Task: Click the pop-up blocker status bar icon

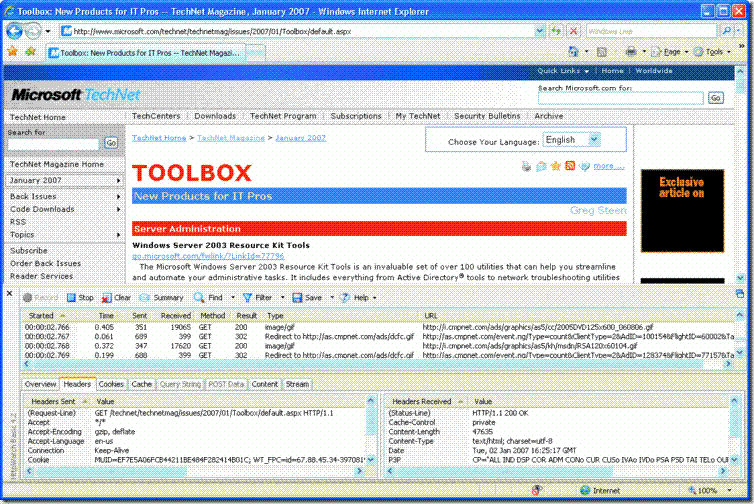Action: pyautogui.click(x=537, y=490)
